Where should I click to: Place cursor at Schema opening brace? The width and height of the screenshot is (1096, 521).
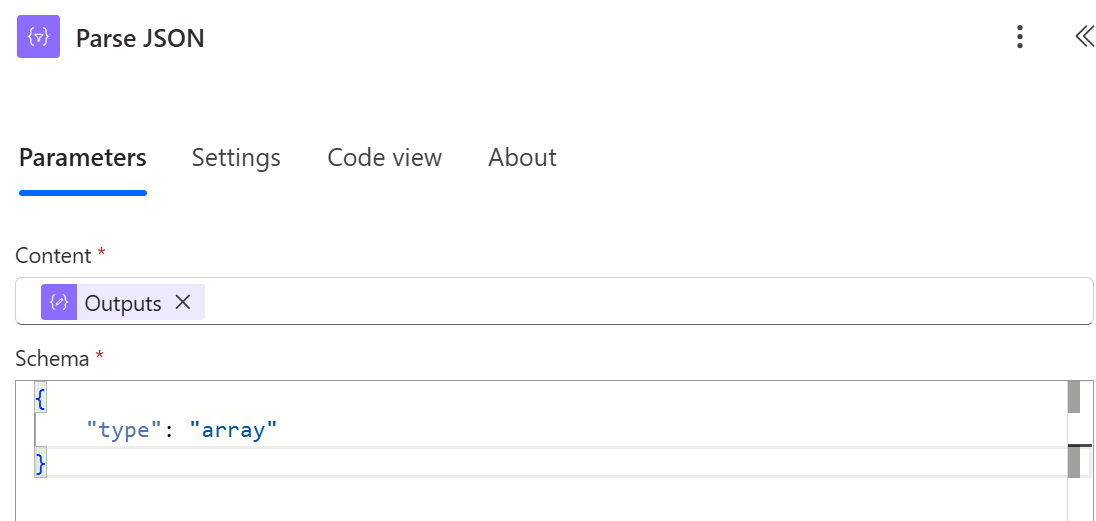point(40,399)
